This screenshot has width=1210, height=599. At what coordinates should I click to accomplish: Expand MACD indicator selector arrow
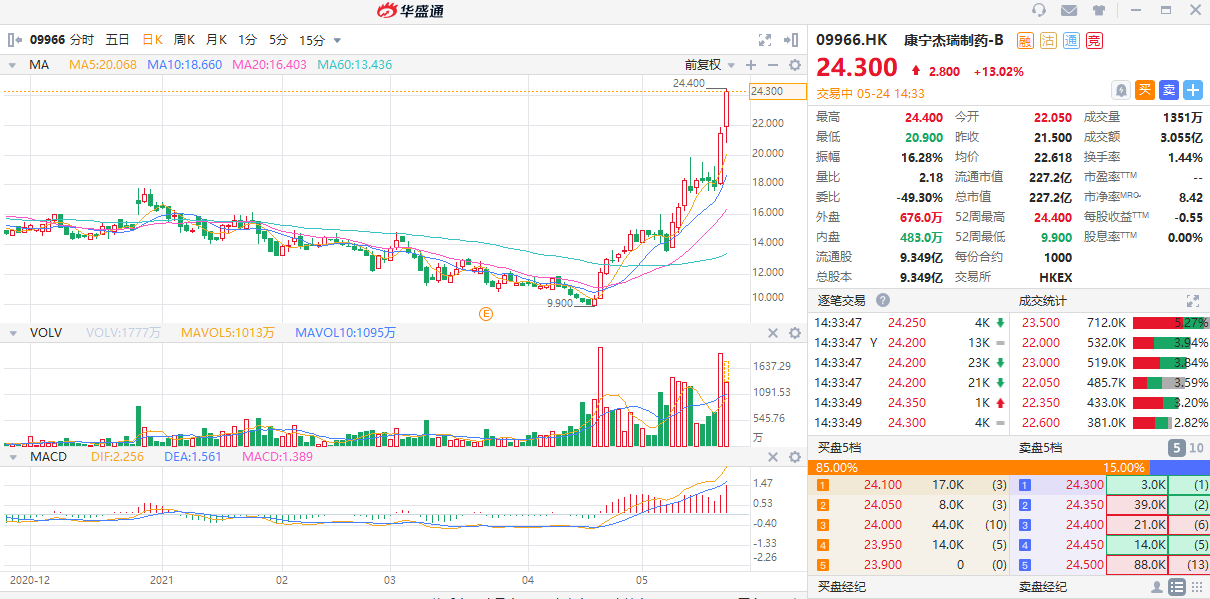(12, 457)
